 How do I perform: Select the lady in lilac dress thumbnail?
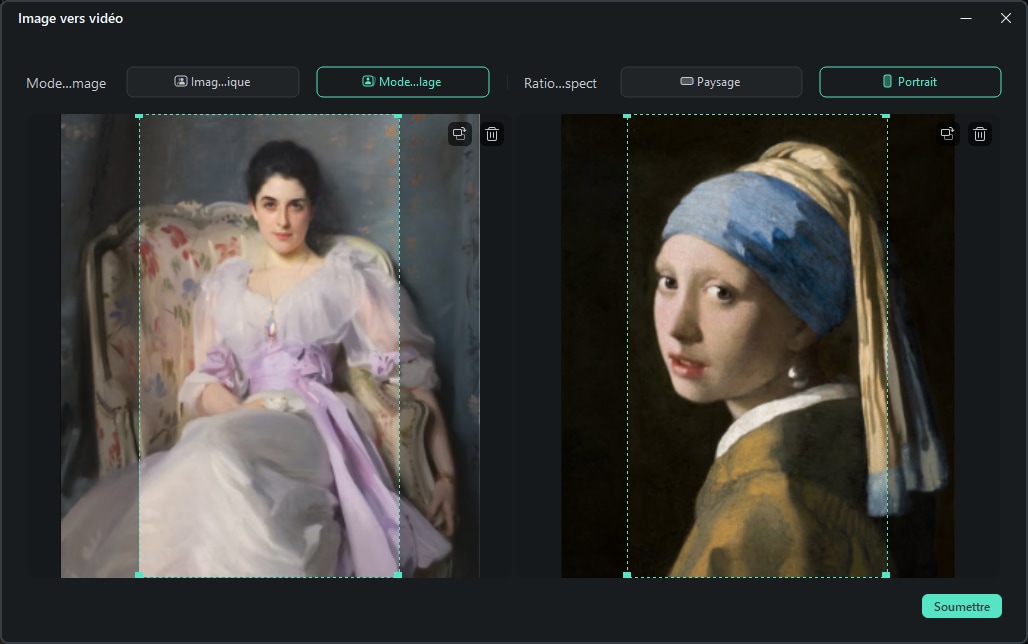(270, 346)
